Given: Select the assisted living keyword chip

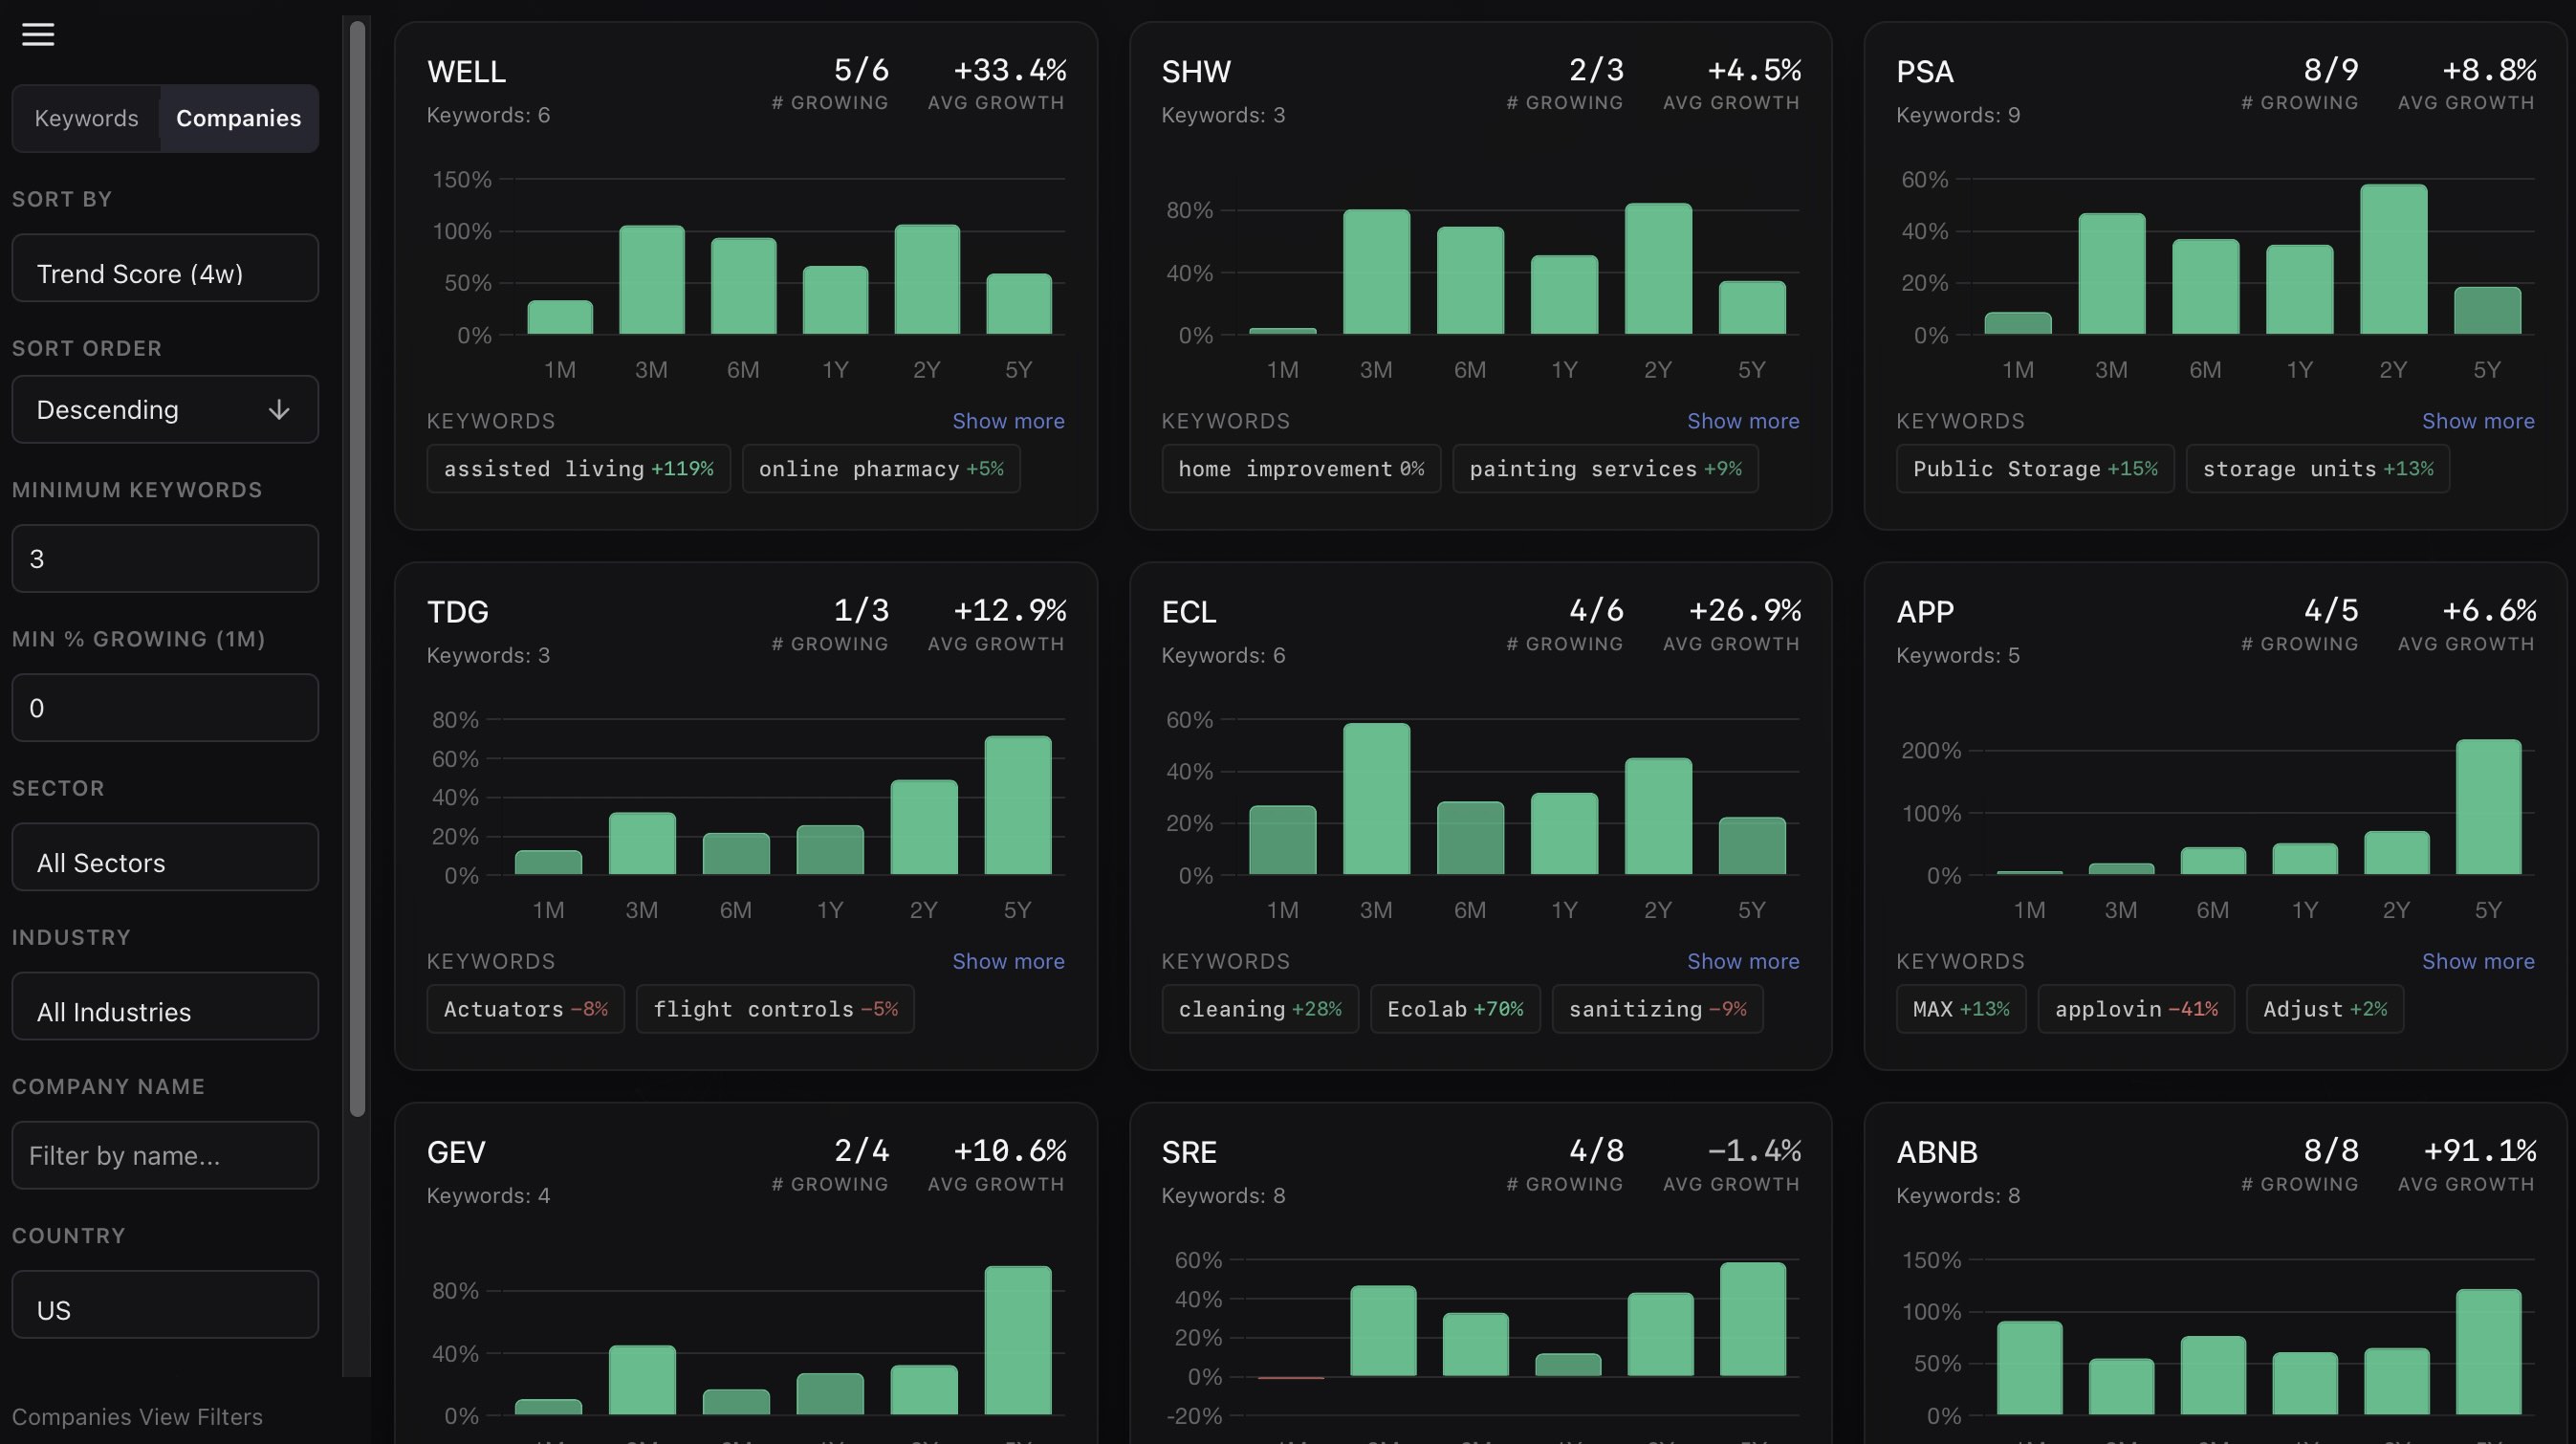Looking at the screenshot, I should tap(578, 469).
